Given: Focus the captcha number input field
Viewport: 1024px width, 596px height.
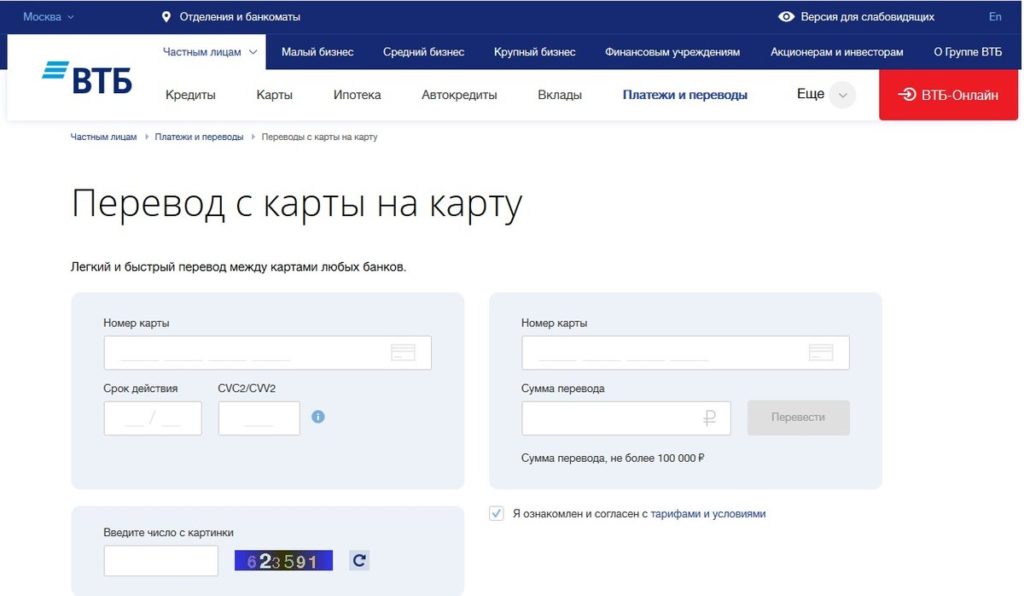Looking at the screenshot, I should tap(161, 560).
